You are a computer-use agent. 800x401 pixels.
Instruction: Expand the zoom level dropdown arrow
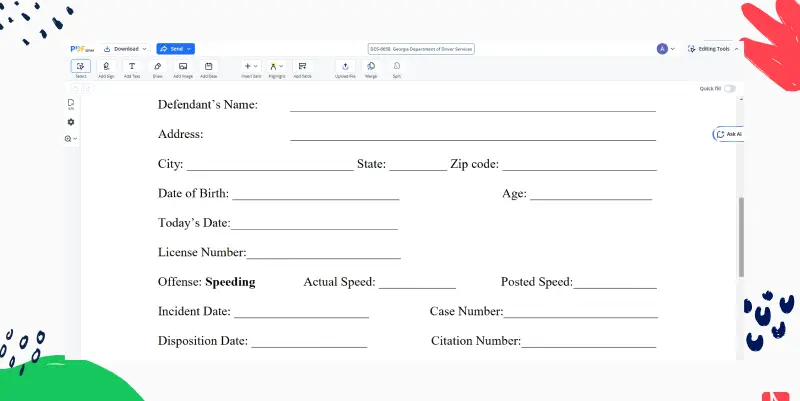(75, 139)
